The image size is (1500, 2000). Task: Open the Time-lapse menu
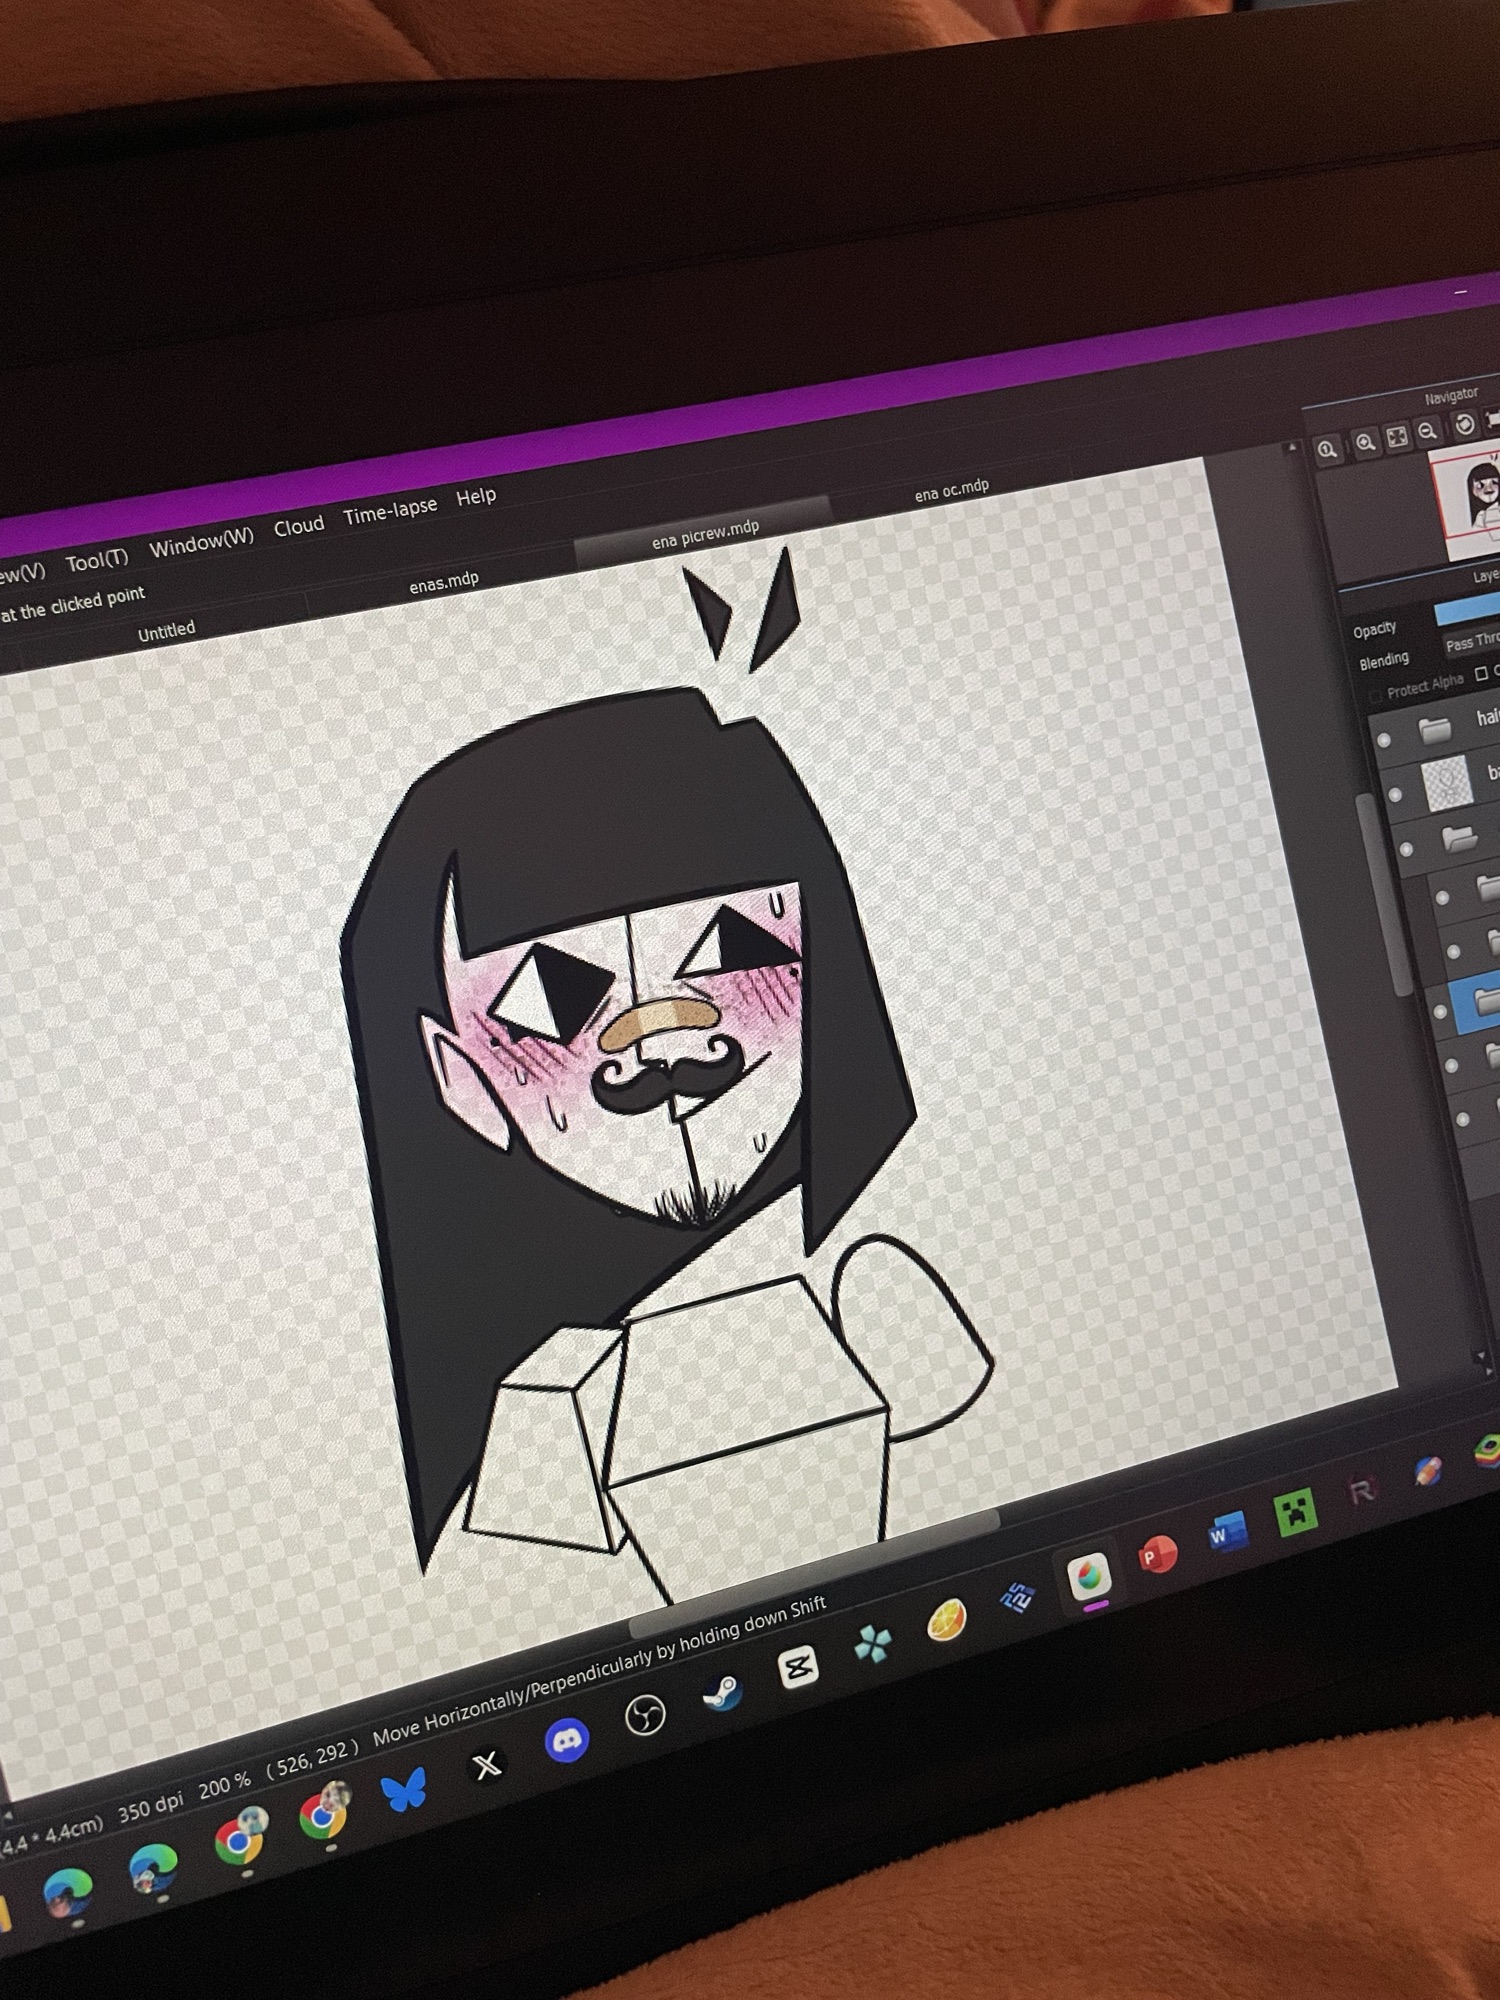pos(390,511)
